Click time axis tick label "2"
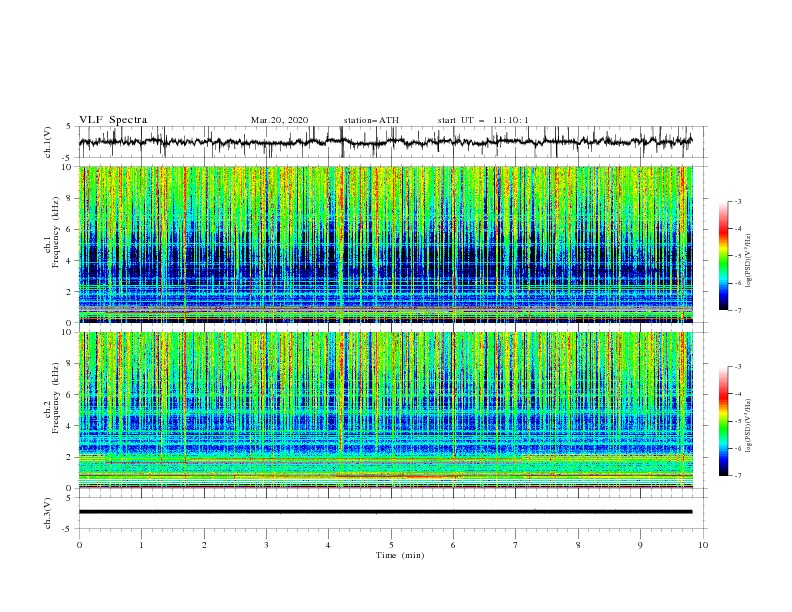The height and width of the screenshot is (612, 792). pos(204,545)
